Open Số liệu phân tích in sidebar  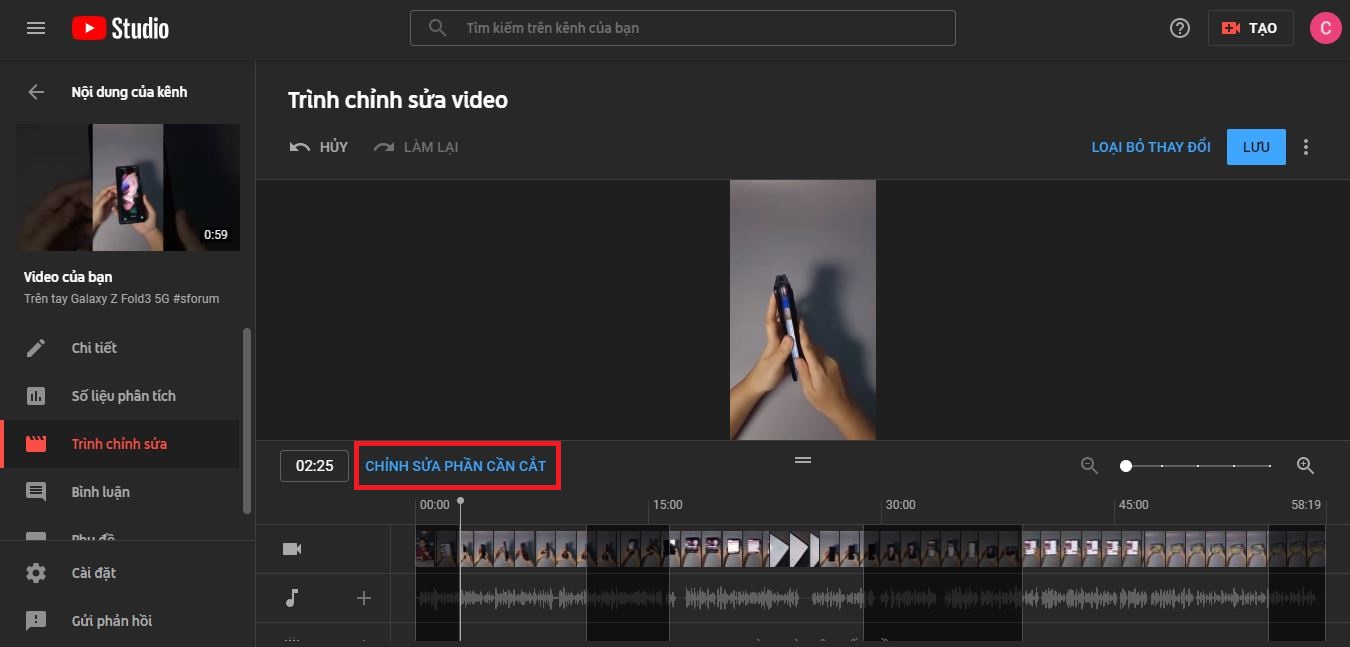pyautogui.click(x=123, y=396)
